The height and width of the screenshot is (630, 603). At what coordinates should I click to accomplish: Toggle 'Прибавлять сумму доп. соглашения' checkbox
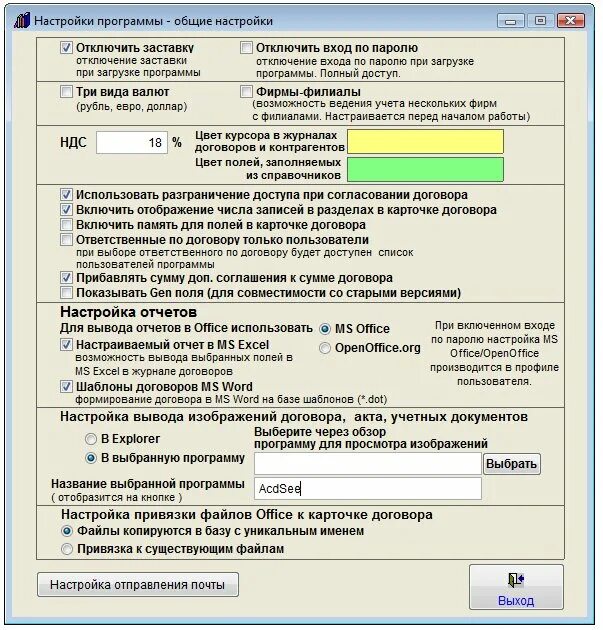click(x=66, y=278)
